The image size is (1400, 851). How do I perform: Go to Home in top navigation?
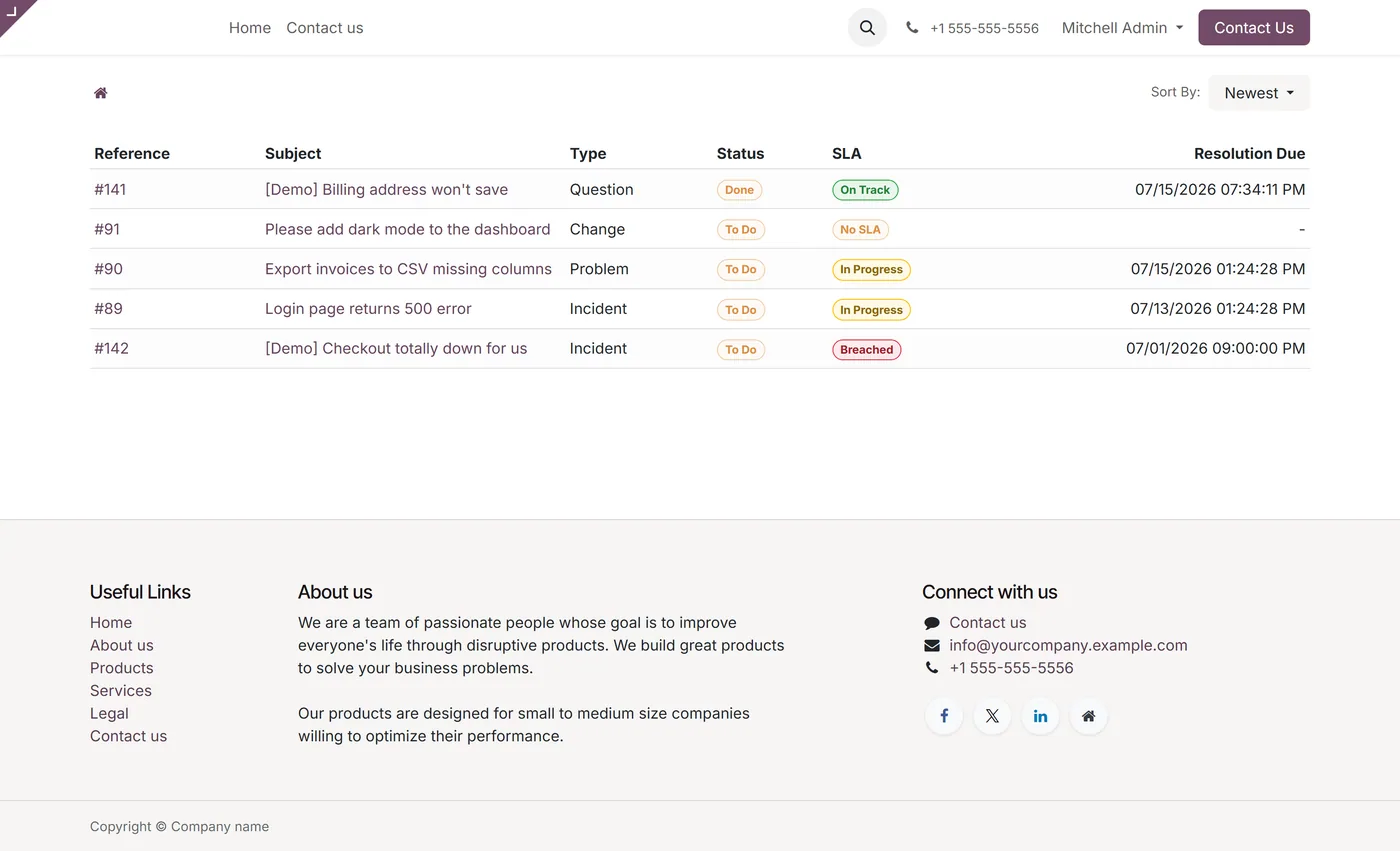coord(250,28)
